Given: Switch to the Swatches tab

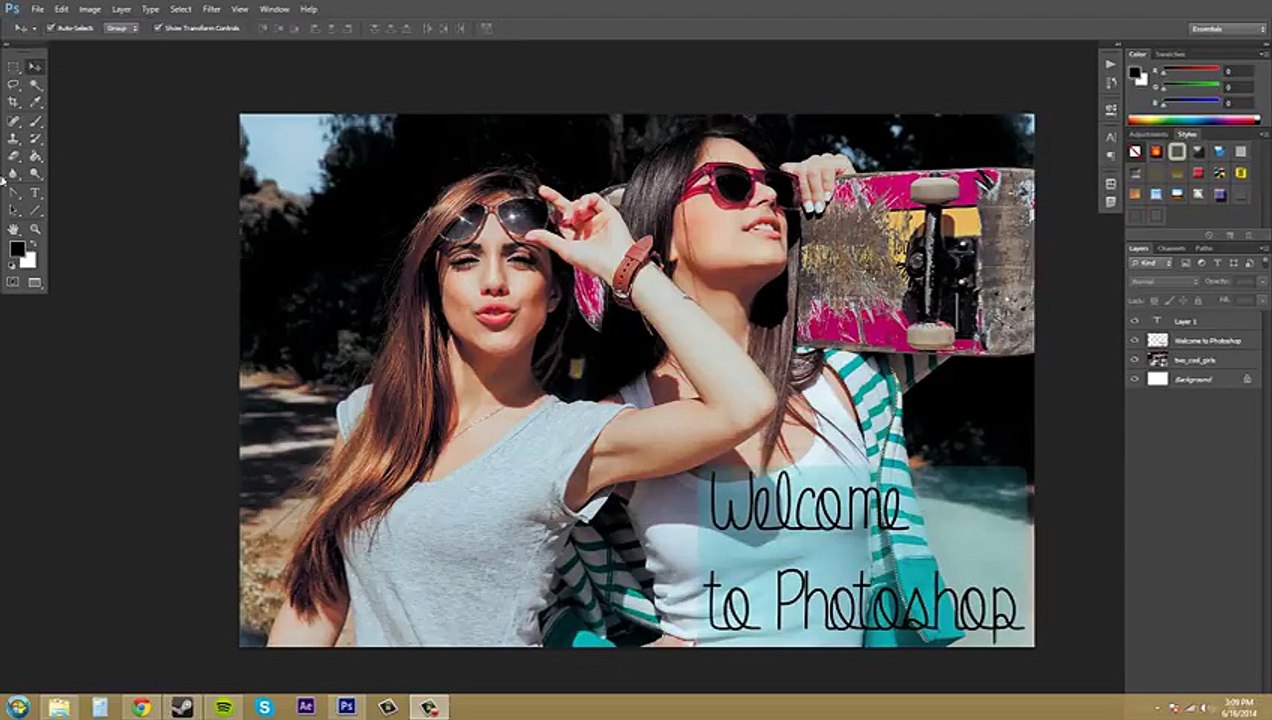Looking at the screenshot, I should pyautogui.click(x=1170, y=54).
